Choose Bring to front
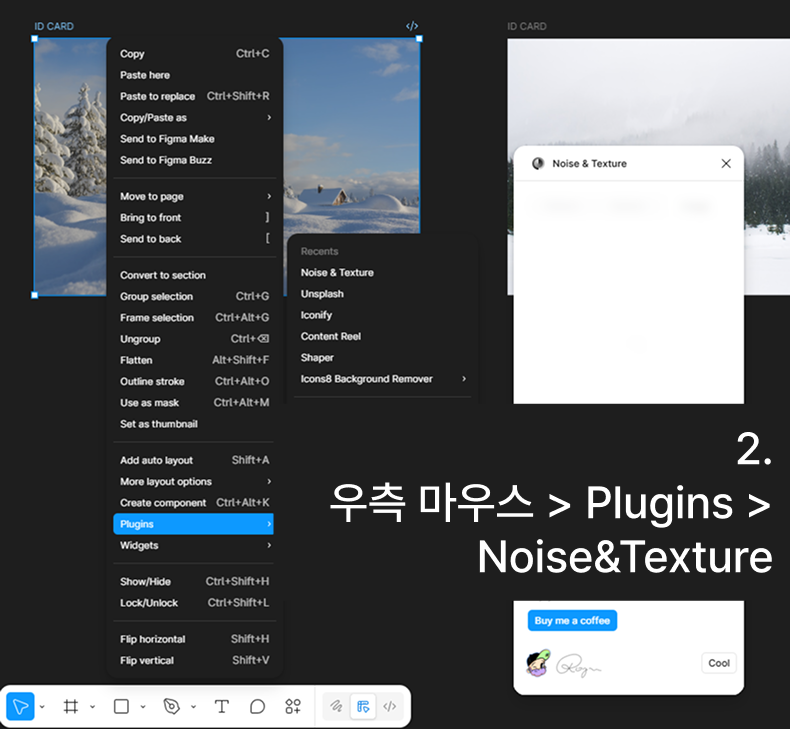 (194, 217)
